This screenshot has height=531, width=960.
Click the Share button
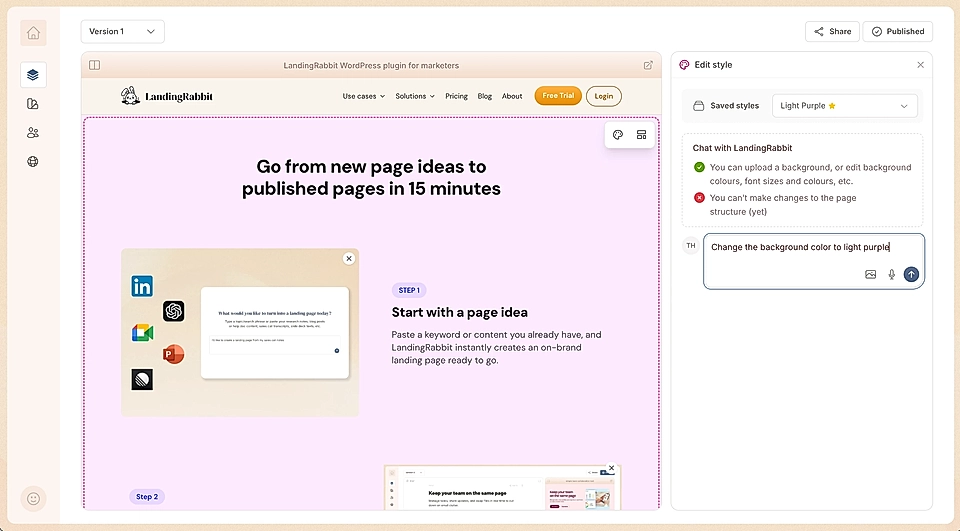point(832,31)
